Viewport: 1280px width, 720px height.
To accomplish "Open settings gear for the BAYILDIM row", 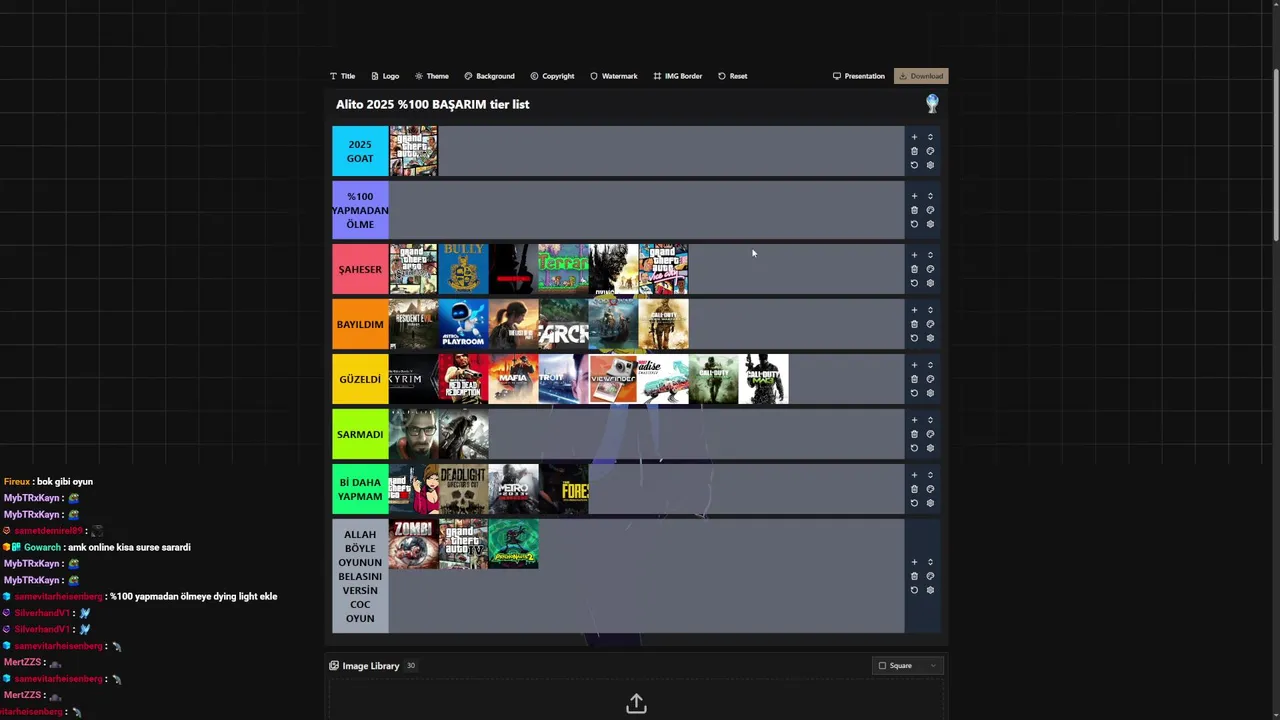I will click(930, 338).
